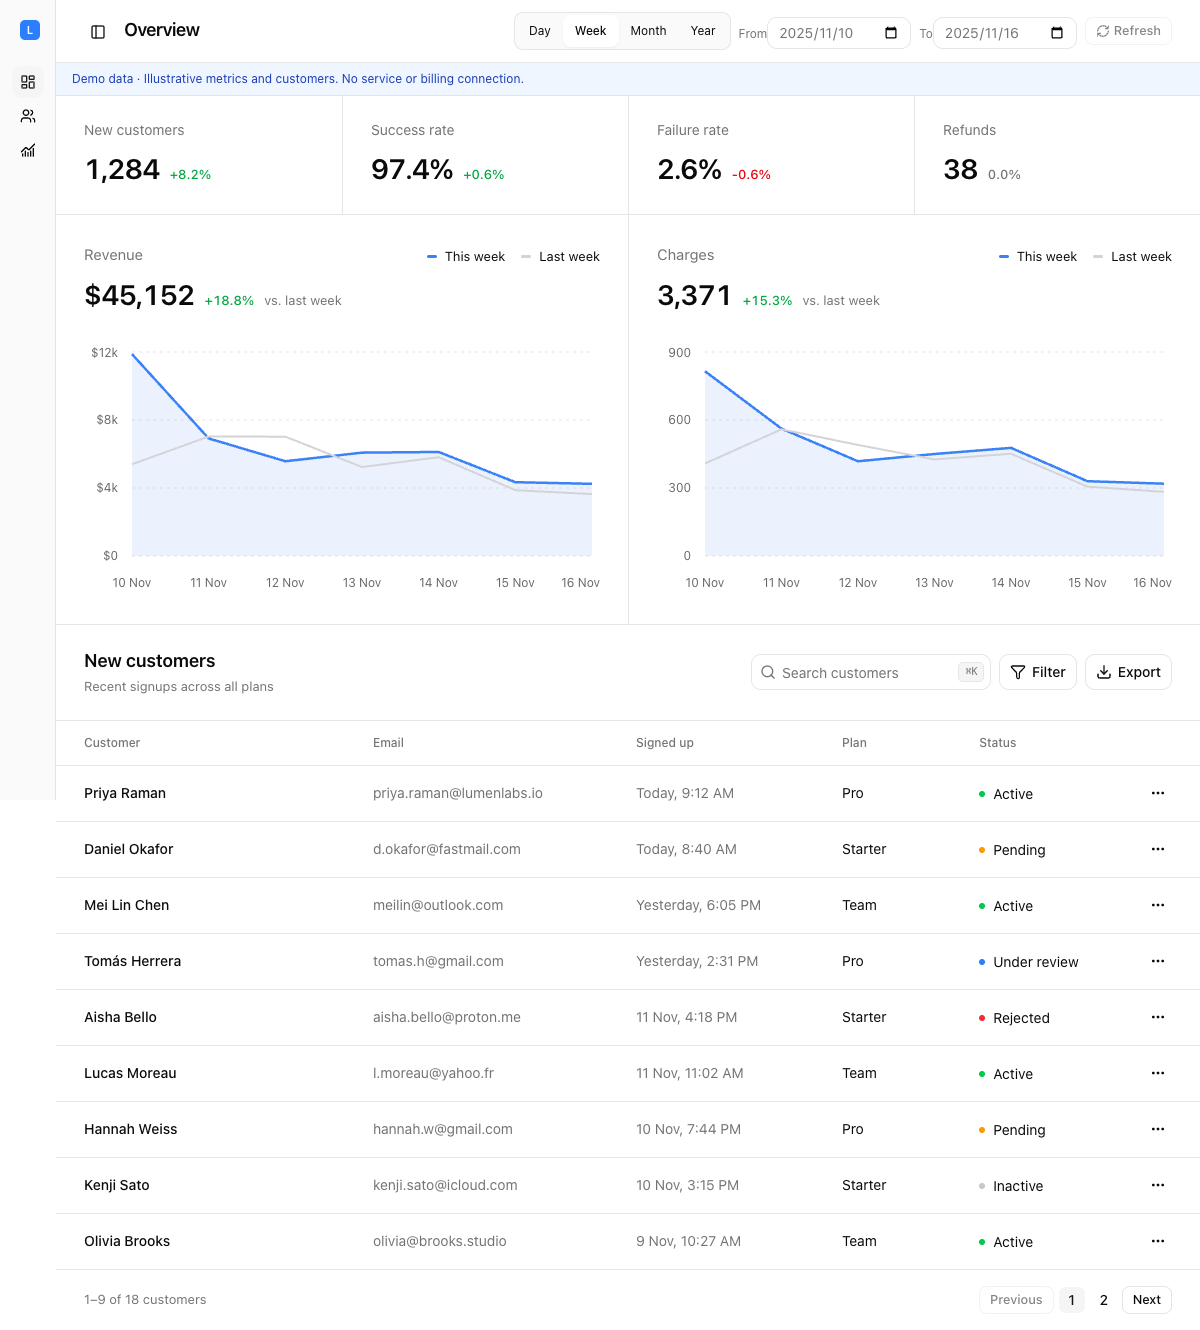The height and width of the screenshot is (1330, 1200).
Task: Click email priya.raman@lumenlabs.io
Action: tap(458, 793)
